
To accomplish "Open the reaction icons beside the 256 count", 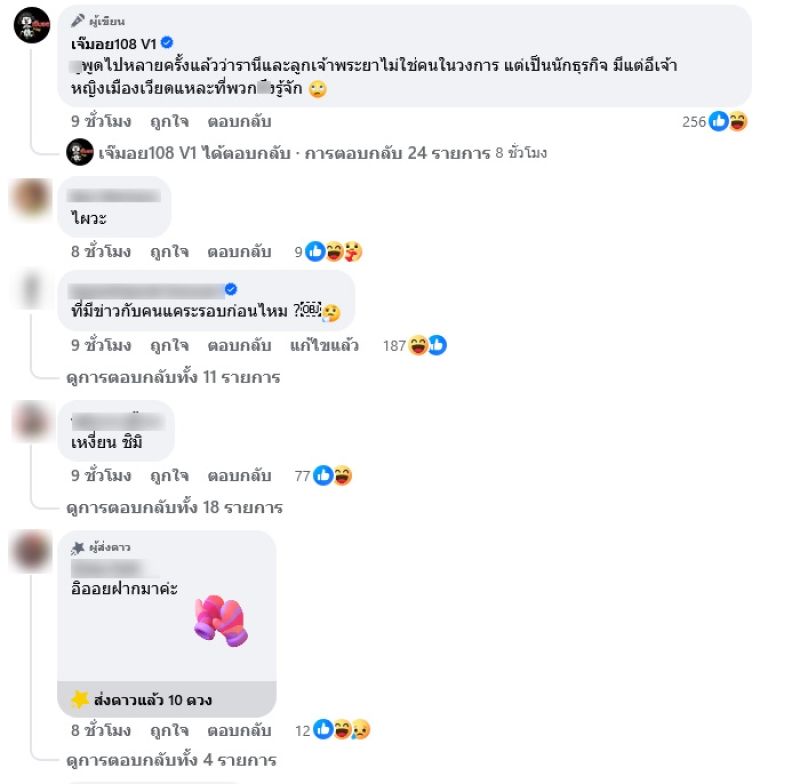I will point(728,121).
